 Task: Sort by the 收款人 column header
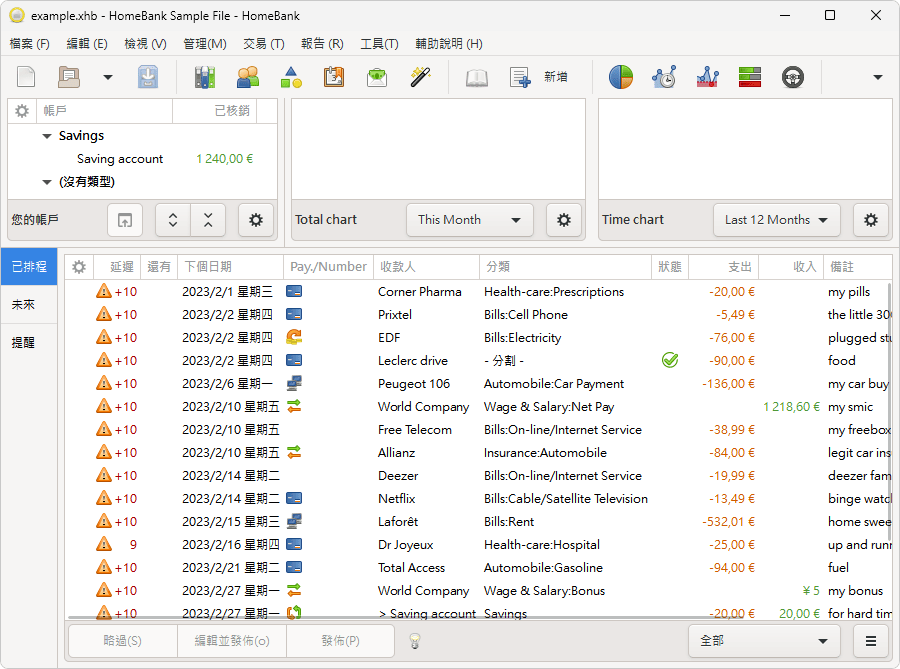pyautogui.click(x=426, y=267)
